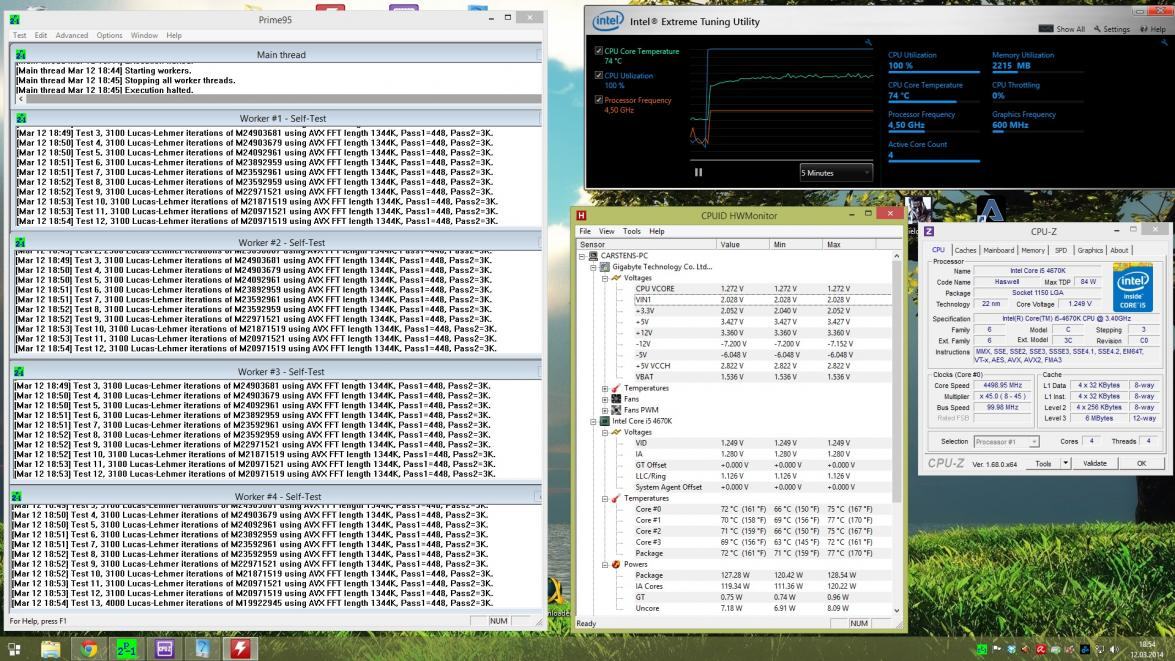This screenshot has width=1175, height=661.
Task: Collapse the Intel Core i5 4670K node
Action: 593,421
